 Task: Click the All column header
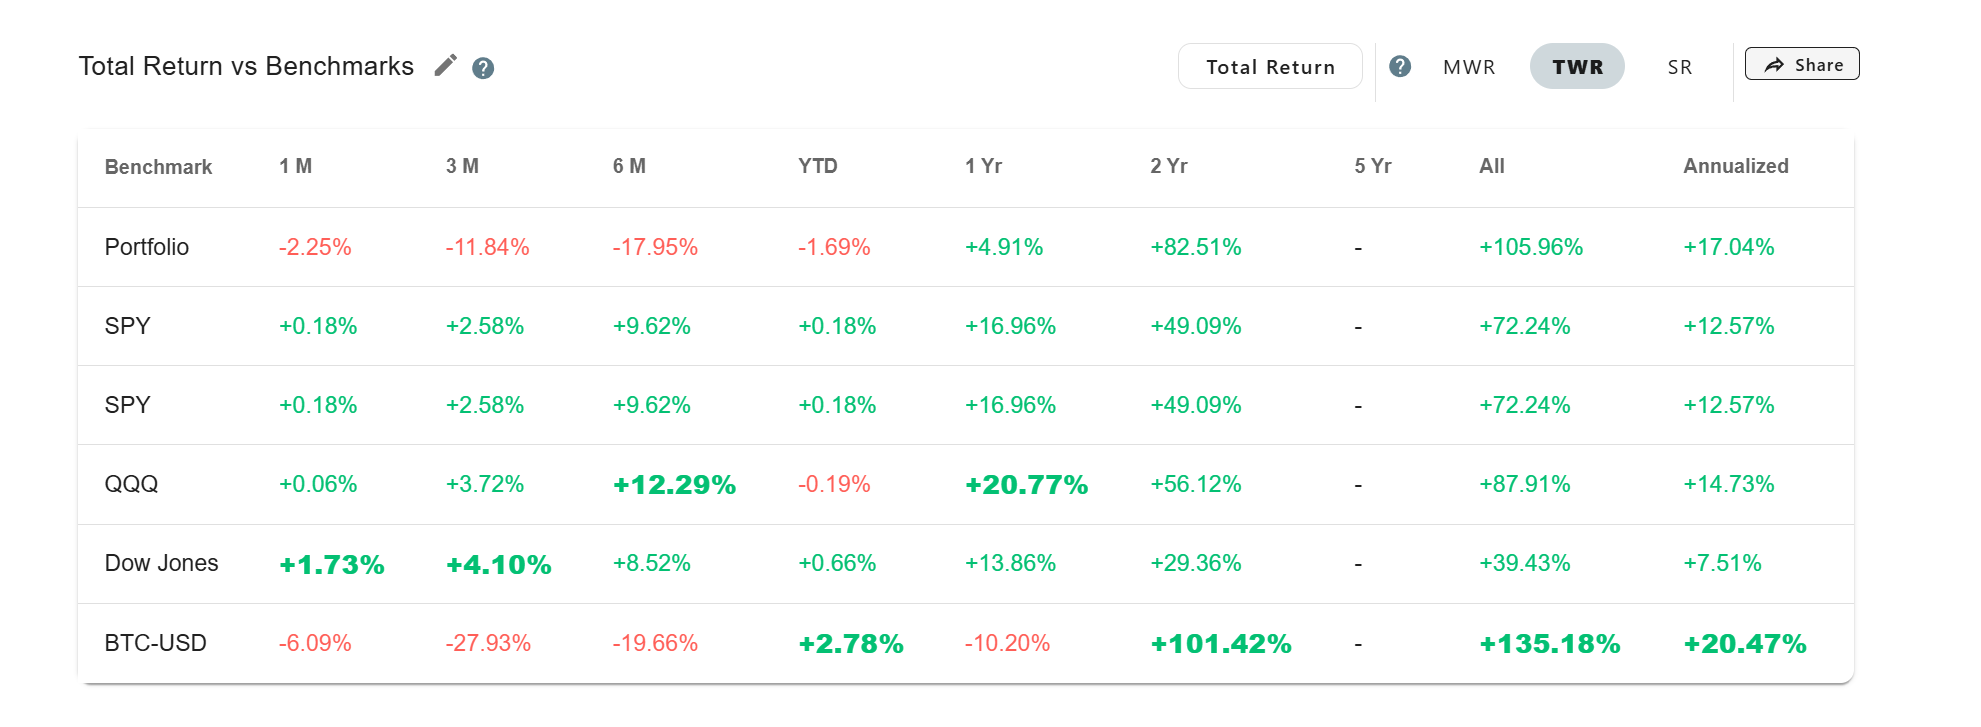coord(1492,166)
